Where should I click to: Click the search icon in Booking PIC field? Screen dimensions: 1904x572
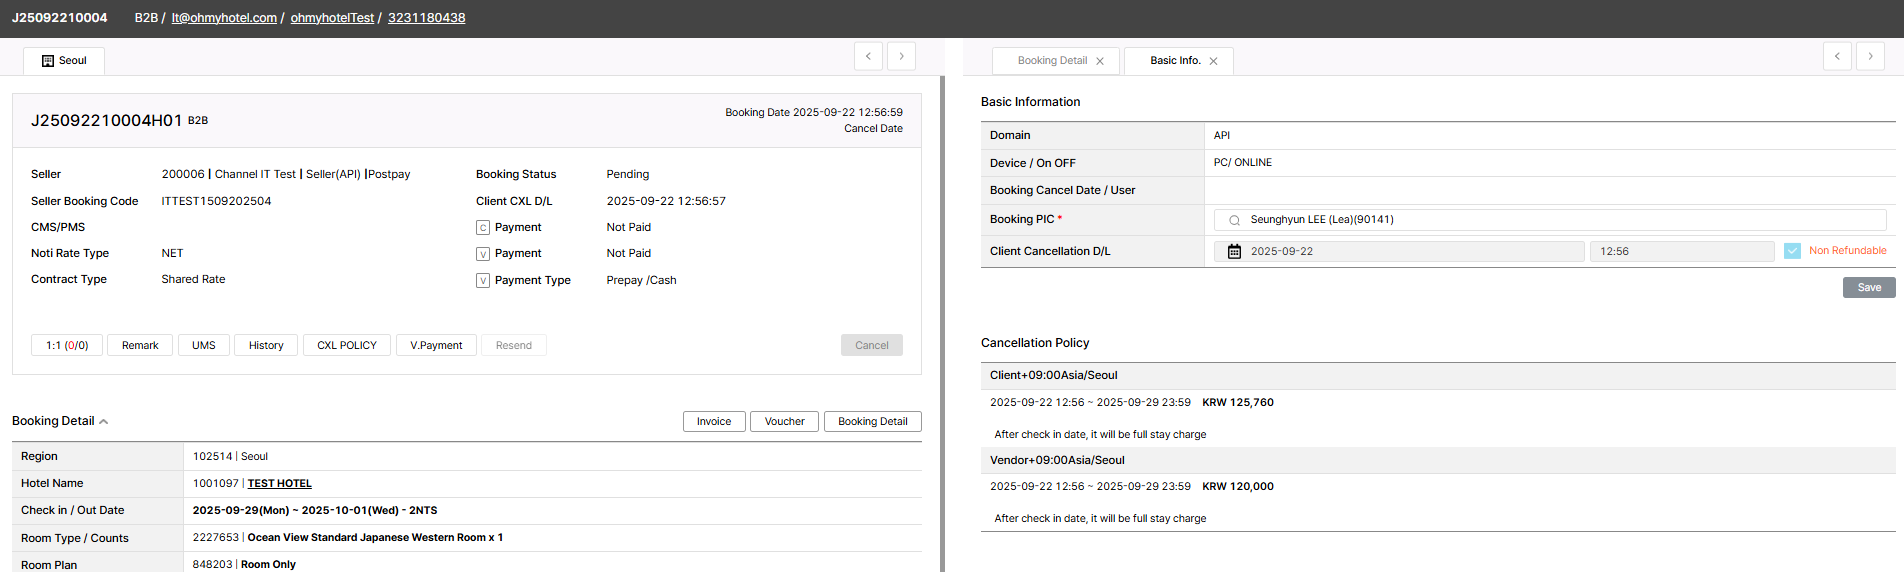click(1234, 220)
